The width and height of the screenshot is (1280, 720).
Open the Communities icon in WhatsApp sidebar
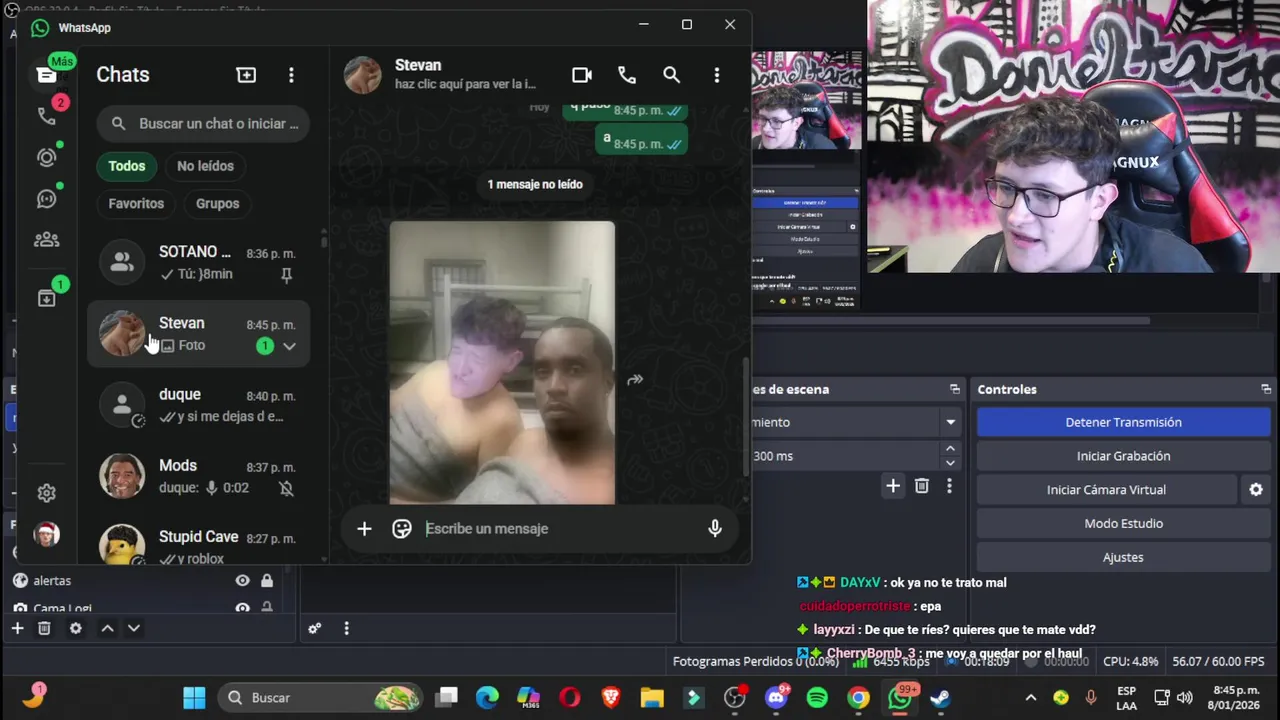point(47,240)
